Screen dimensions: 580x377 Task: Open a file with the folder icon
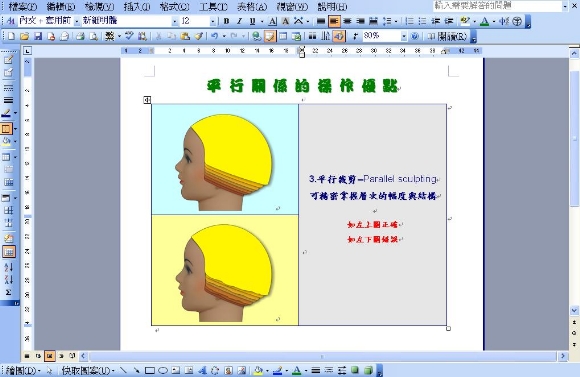tap(24, 36)
